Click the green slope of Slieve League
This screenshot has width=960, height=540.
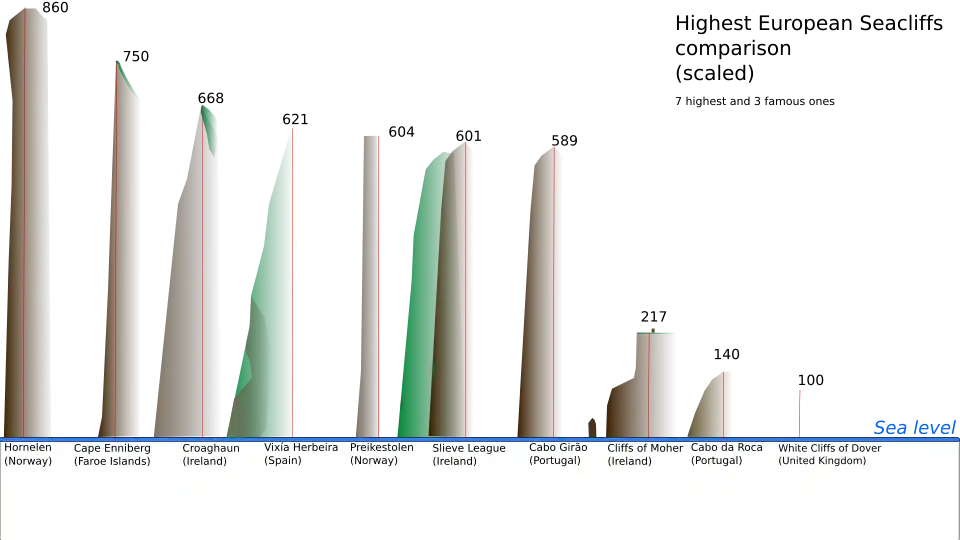[x=420, y=300]
